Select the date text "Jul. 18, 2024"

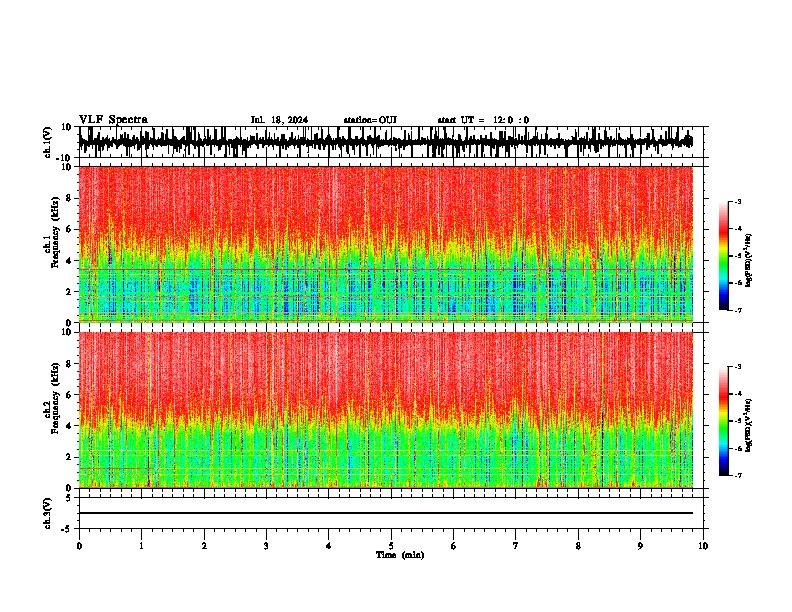(x=279, y=120)
